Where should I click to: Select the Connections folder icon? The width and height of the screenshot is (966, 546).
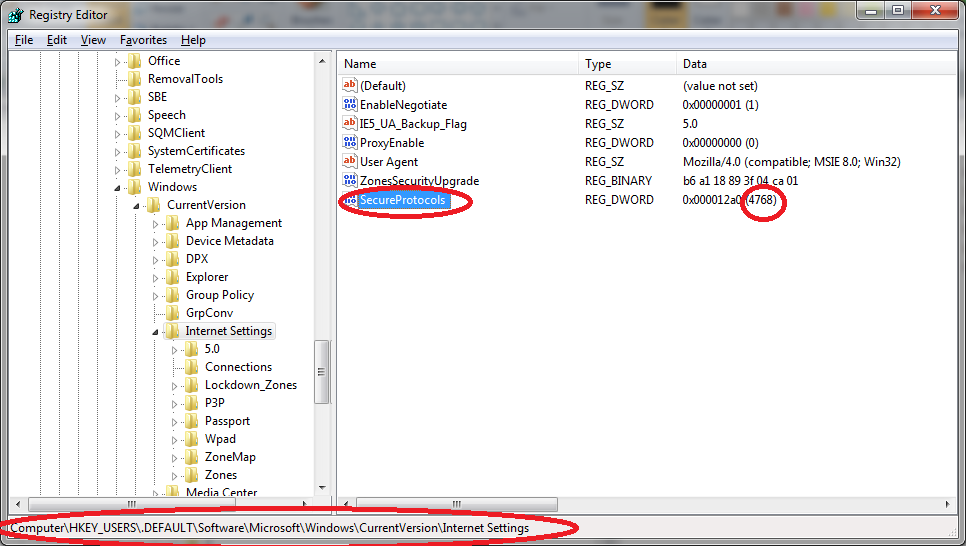click(192, 367)
